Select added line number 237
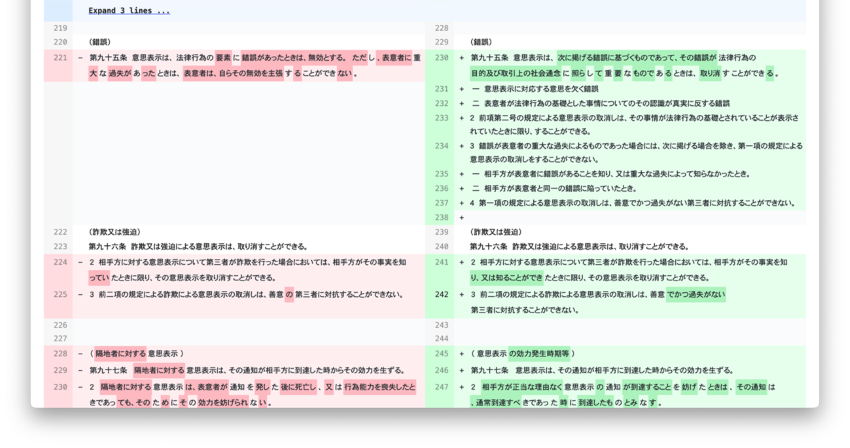Image resolution: width=850 pixels, height=448 pixels. click(441, 203)
